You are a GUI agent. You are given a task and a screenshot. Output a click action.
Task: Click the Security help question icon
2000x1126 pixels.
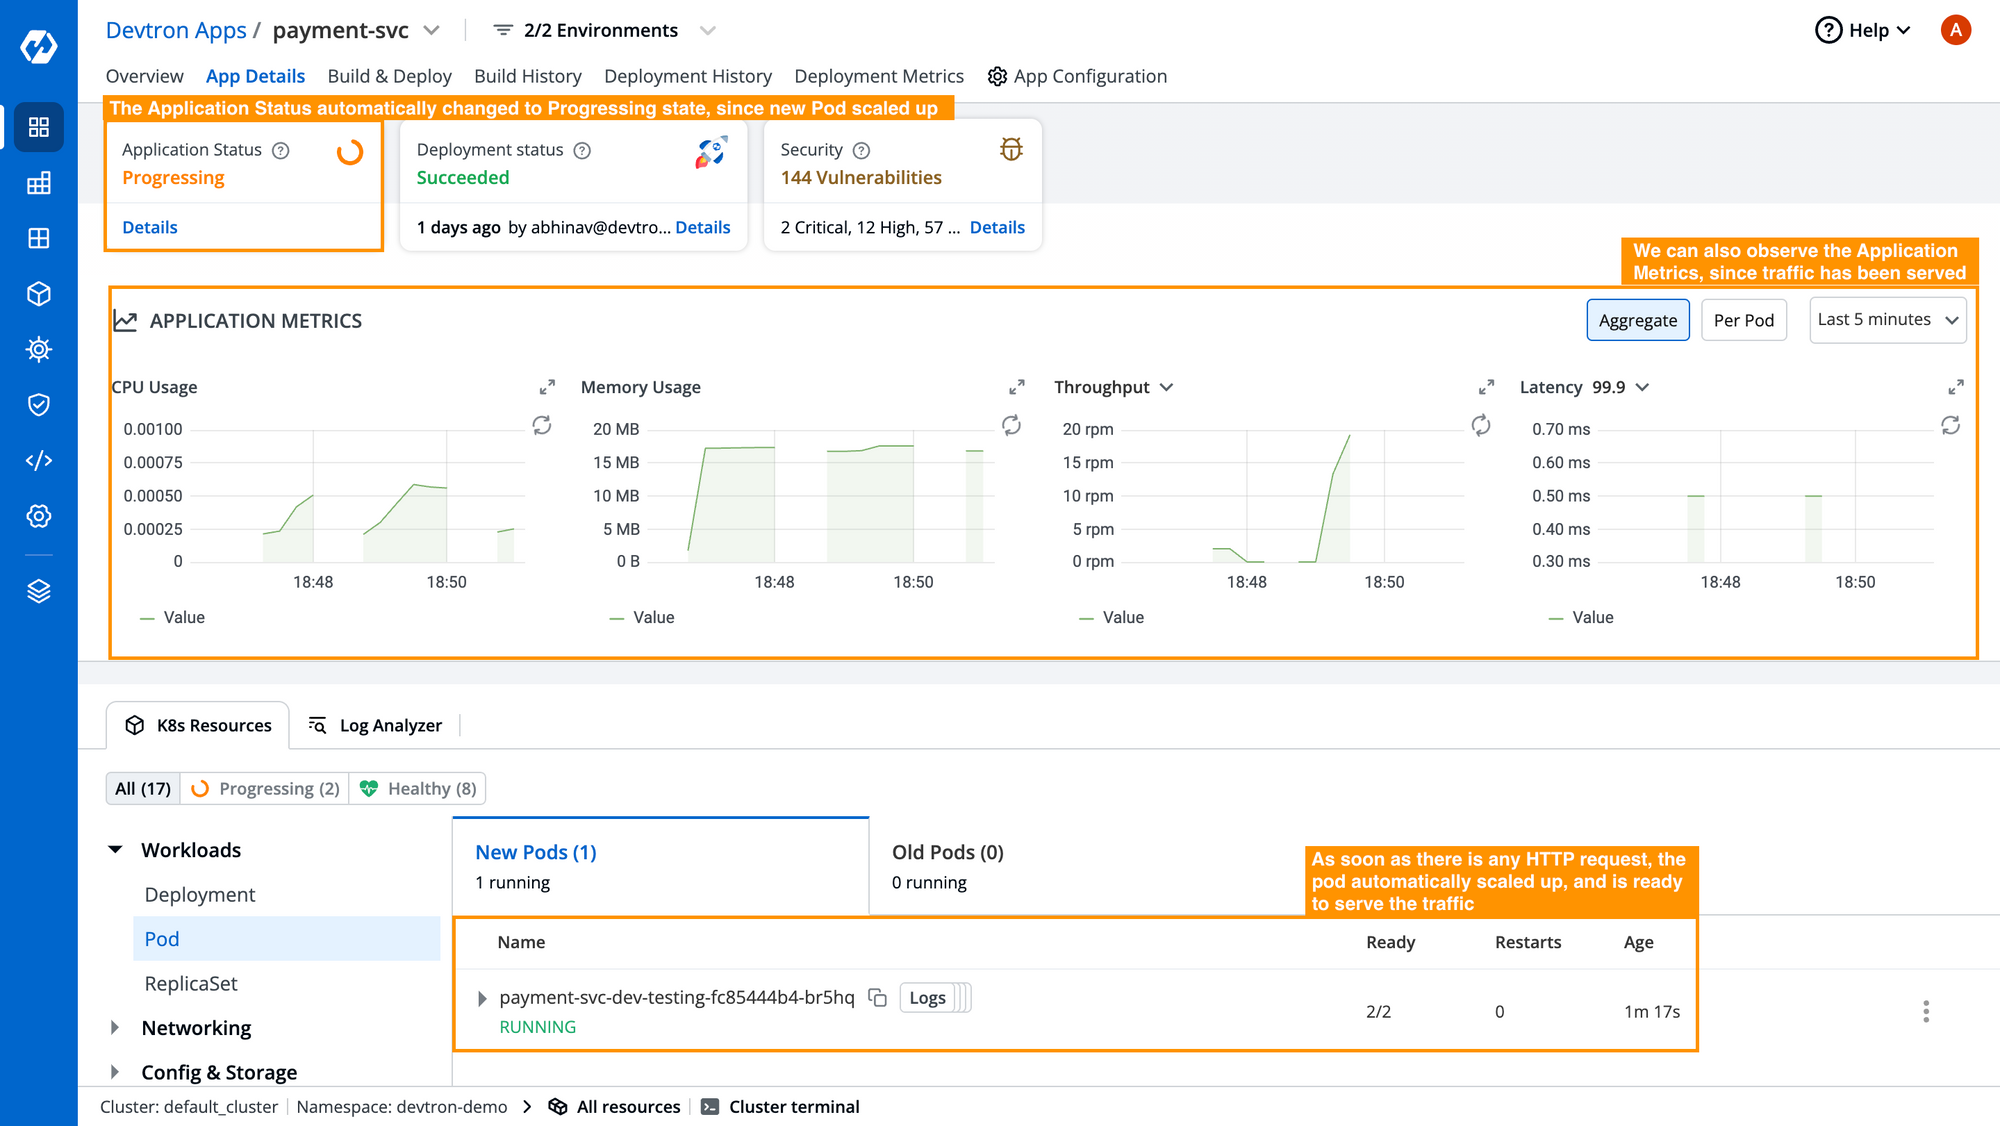pyautogui.click(x=861, y=150)
